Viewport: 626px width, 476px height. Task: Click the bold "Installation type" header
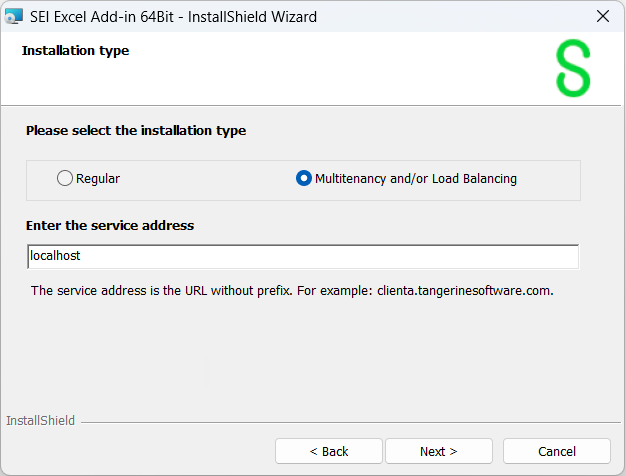[x=75, y=50]
